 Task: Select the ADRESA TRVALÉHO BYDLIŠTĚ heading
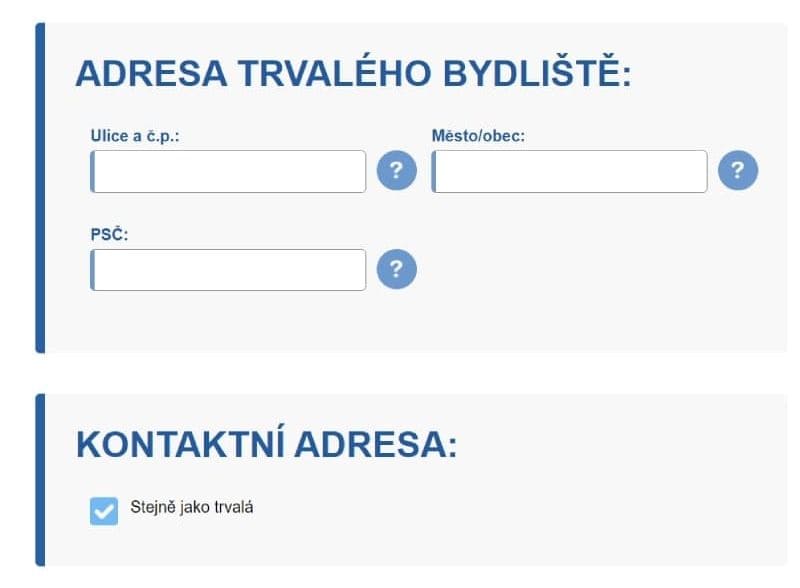tap(354, 74)
